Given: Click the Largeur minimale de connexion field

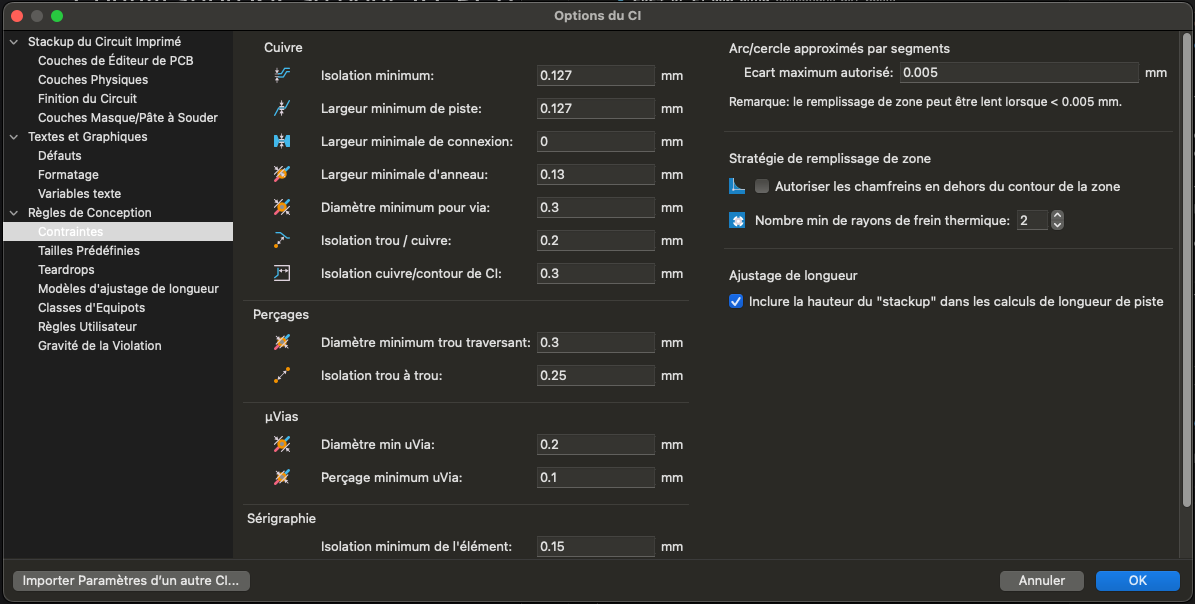Looking at the screenshot, I should click(595, 142).
